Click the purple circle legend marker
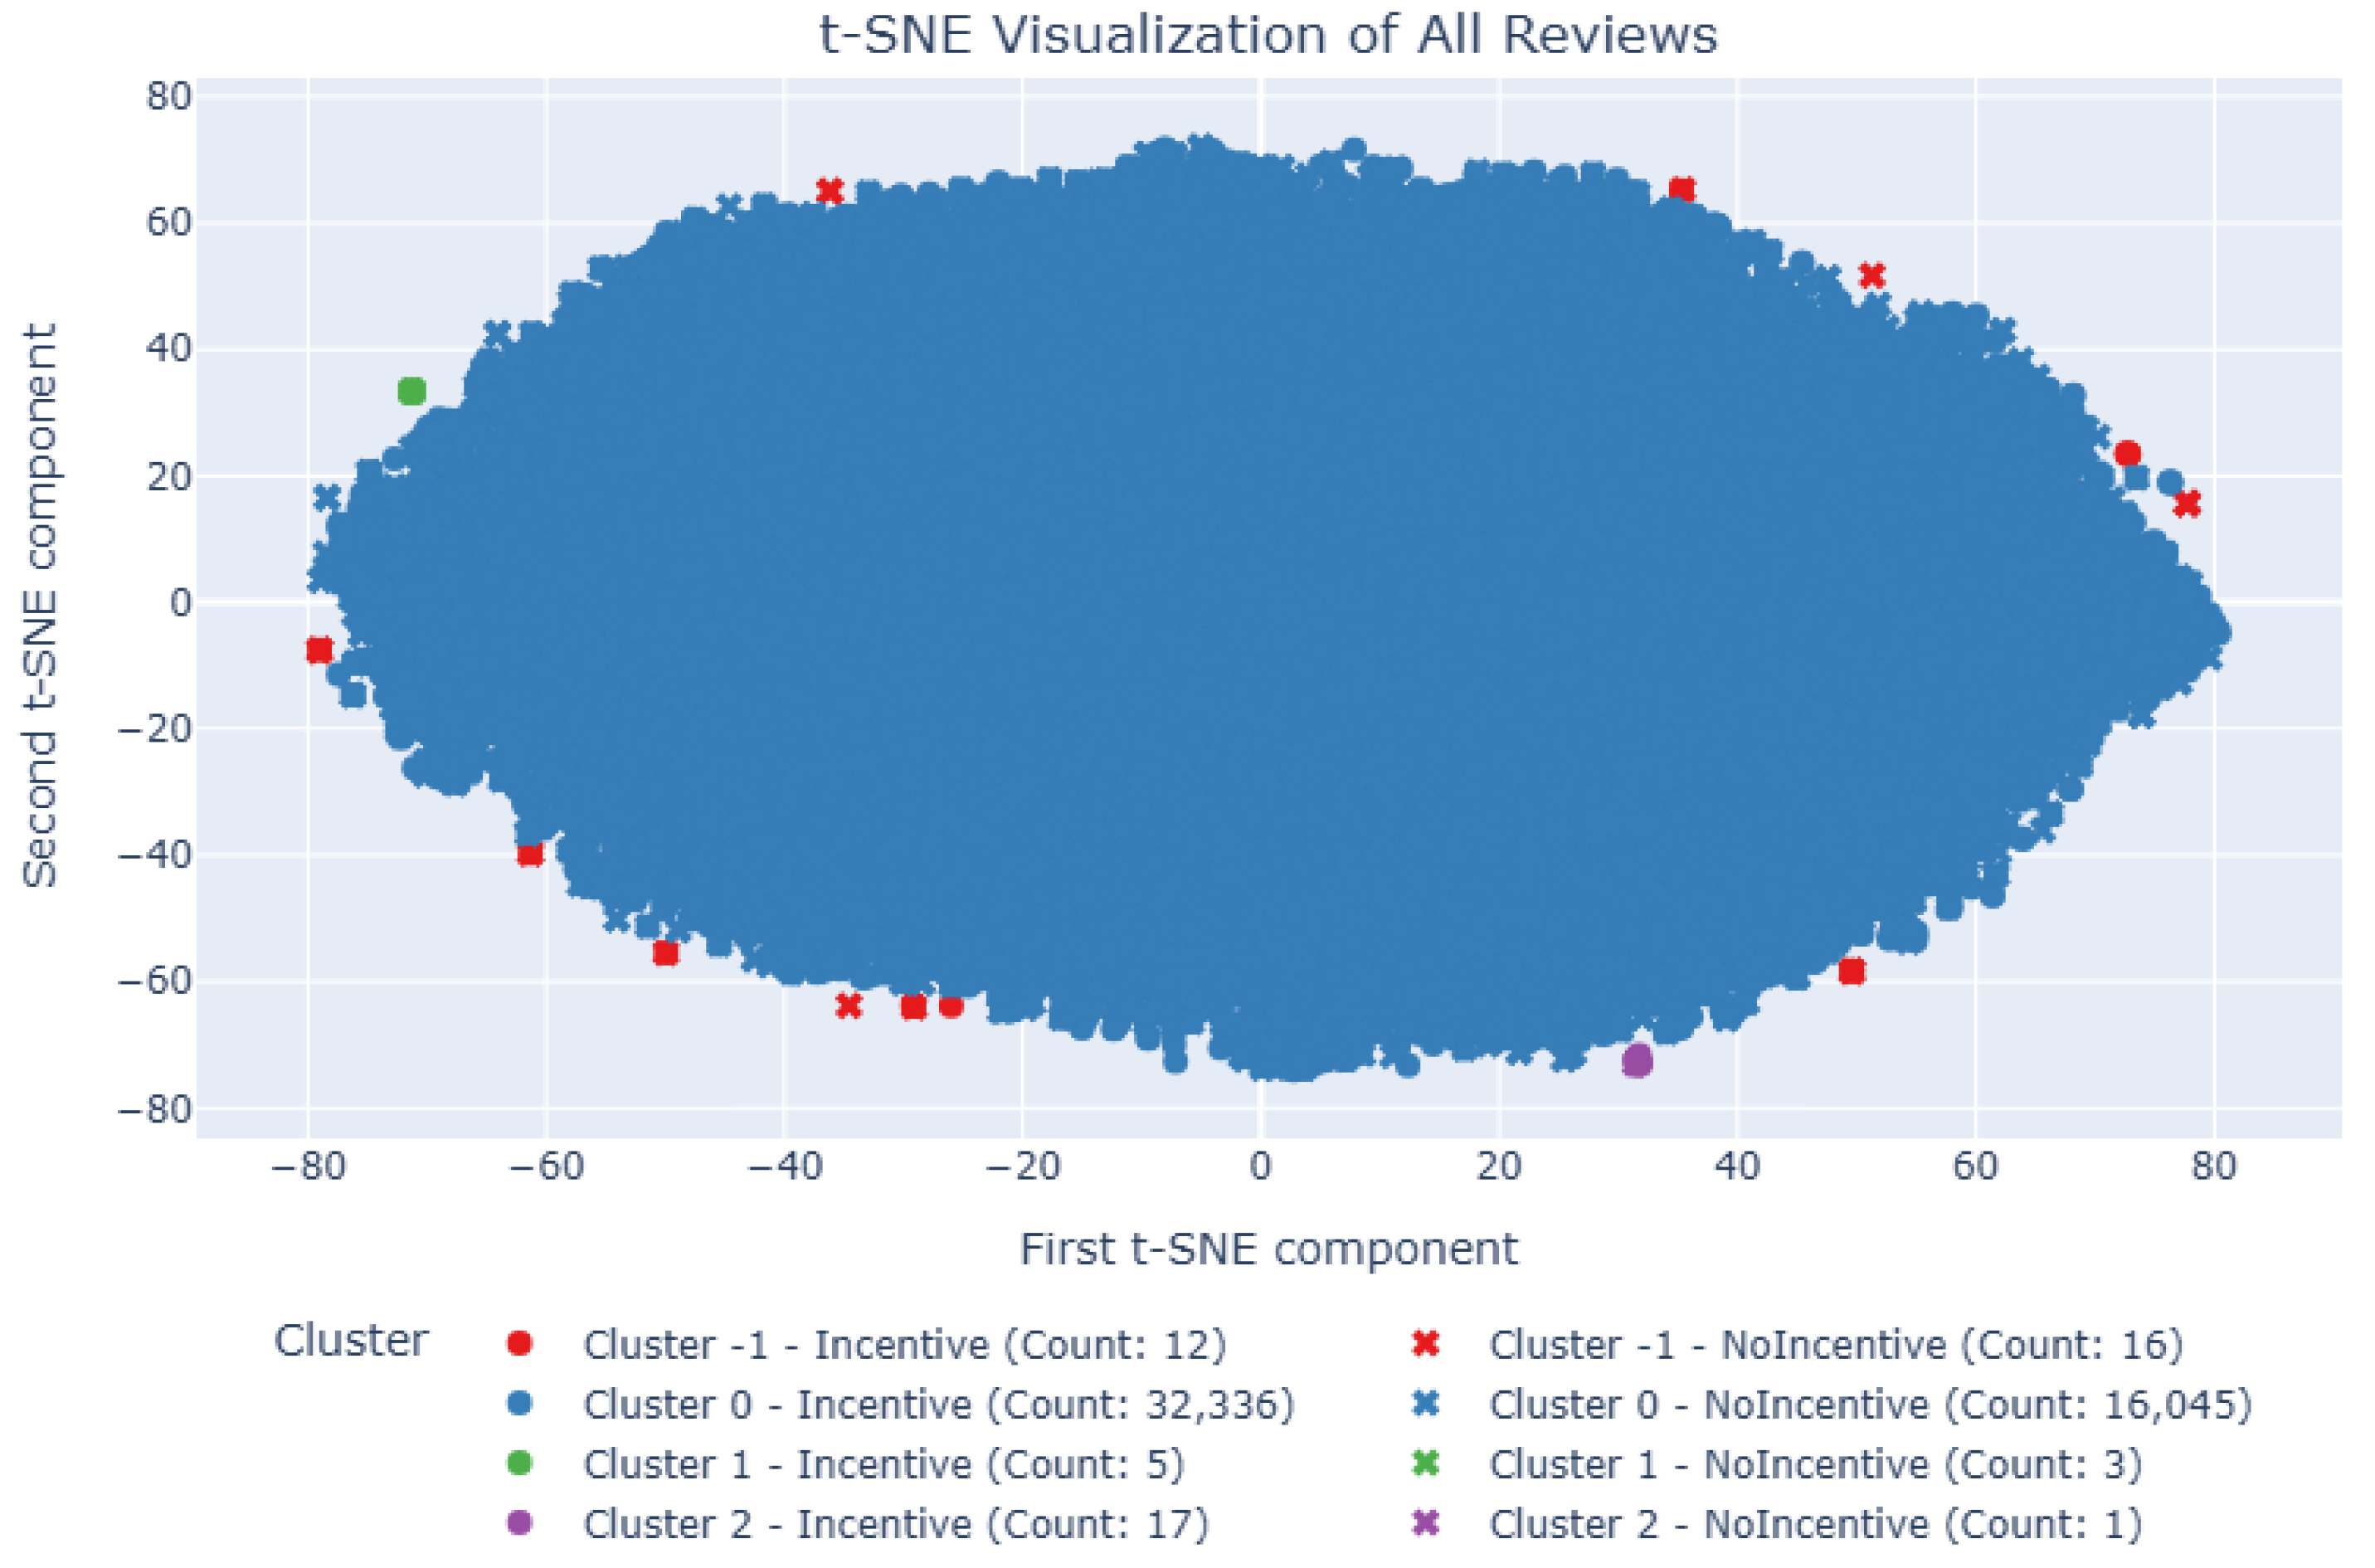Screen dimensions: 2375x1568 point(519,1523)
